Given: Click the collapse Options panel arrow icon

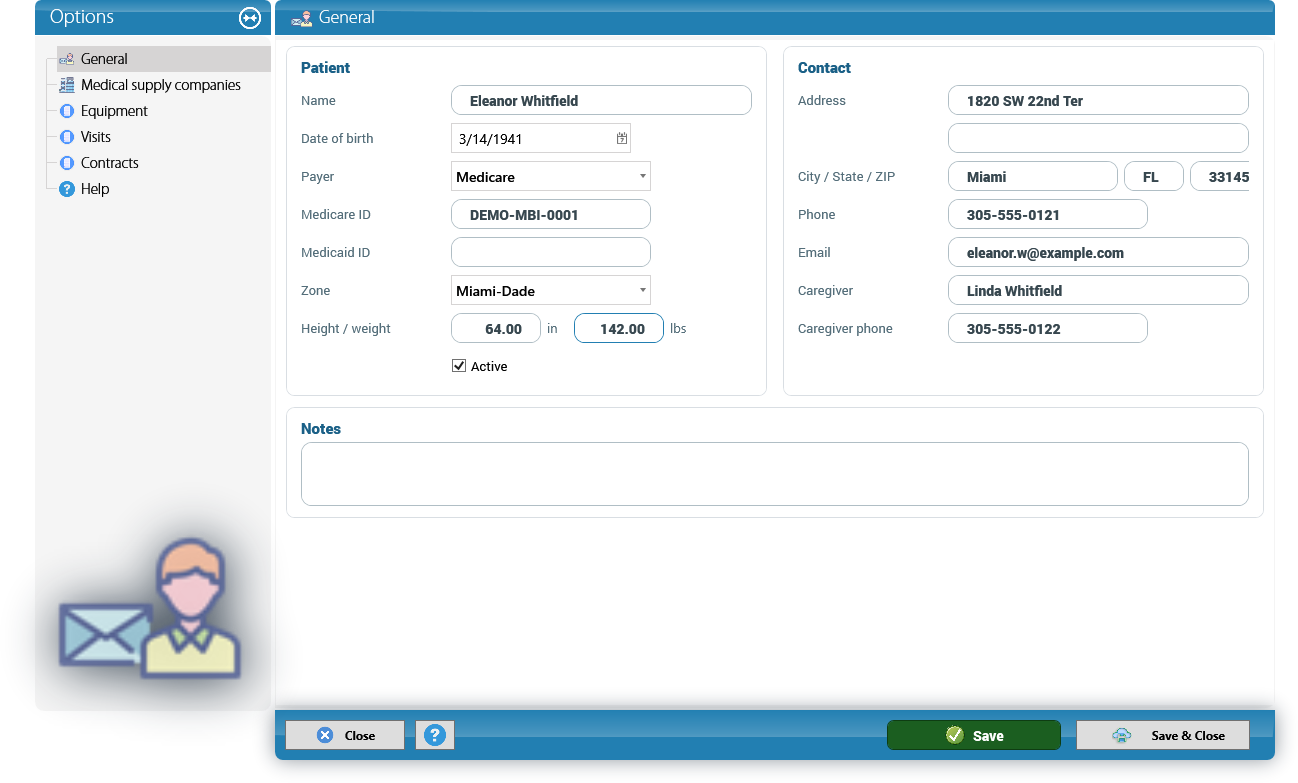Looking at the screenshot, I should [249, 17].
